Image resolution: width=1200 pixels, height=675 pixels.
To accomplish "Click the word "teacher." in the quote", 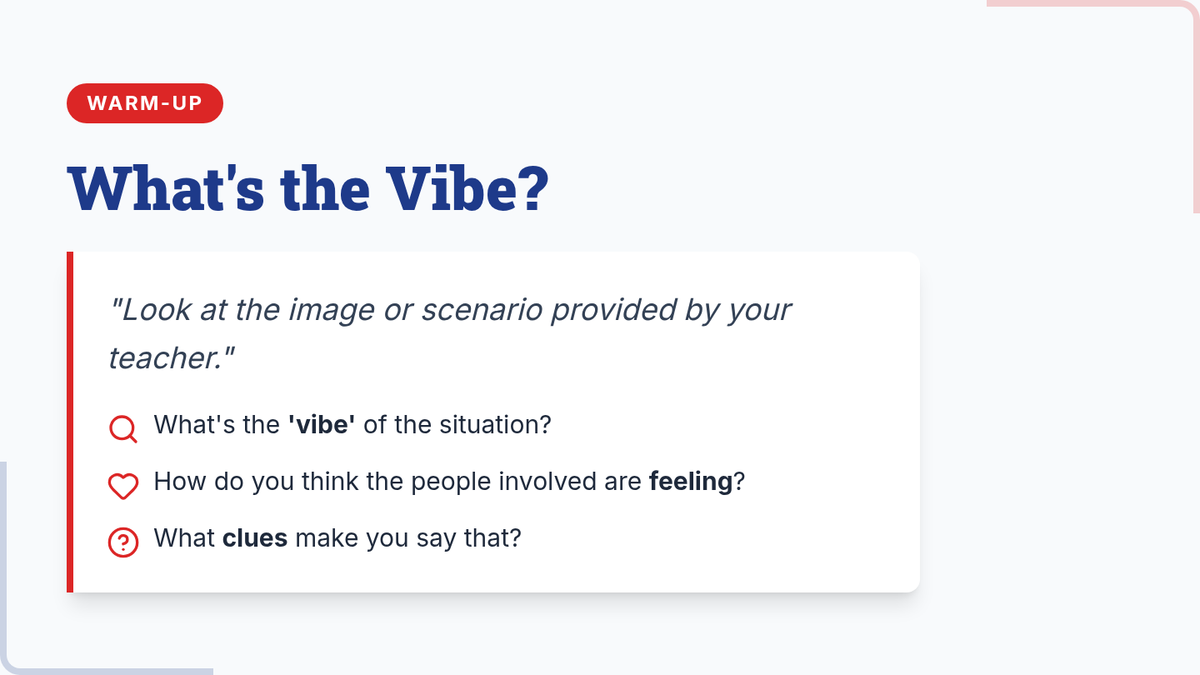I will pos(171,359).
